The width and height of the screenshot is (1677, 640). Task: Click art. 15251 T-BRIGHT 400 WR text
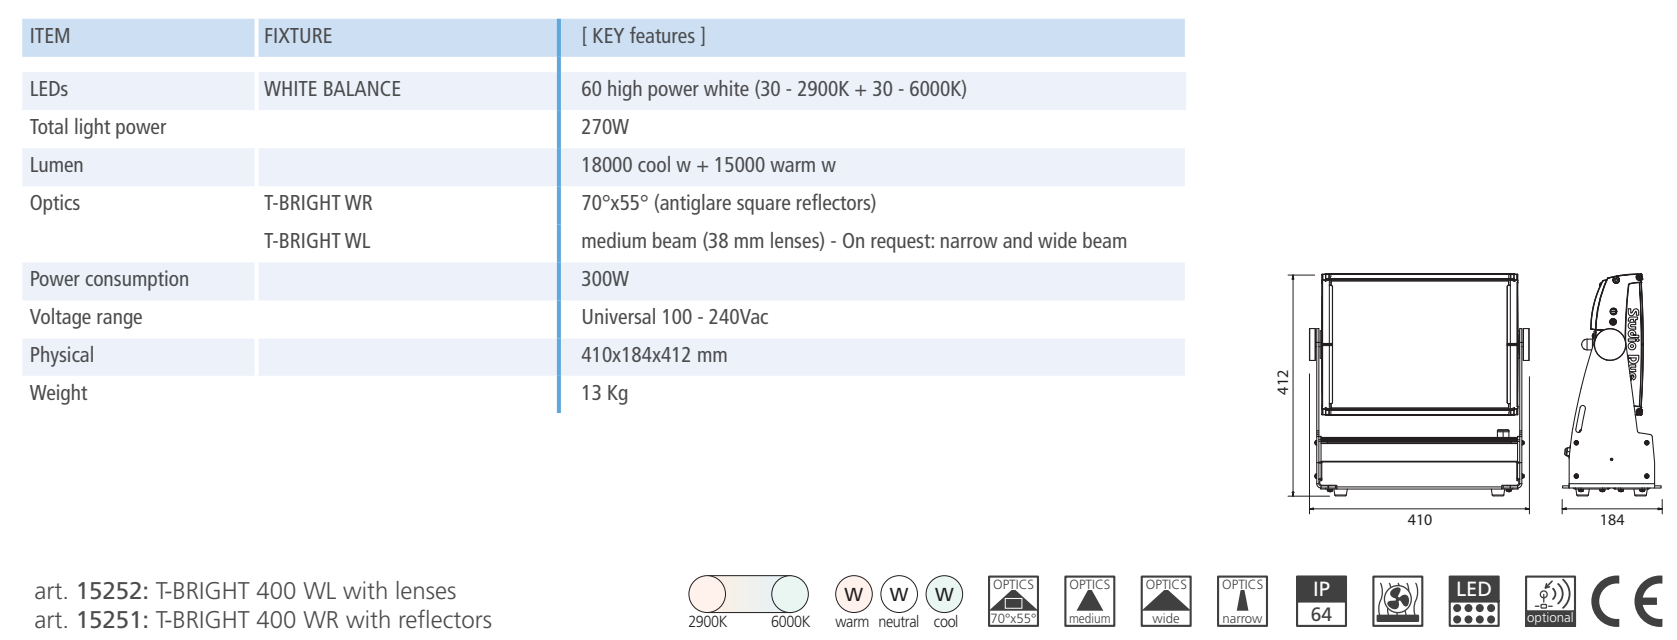[x=263, y=620]
